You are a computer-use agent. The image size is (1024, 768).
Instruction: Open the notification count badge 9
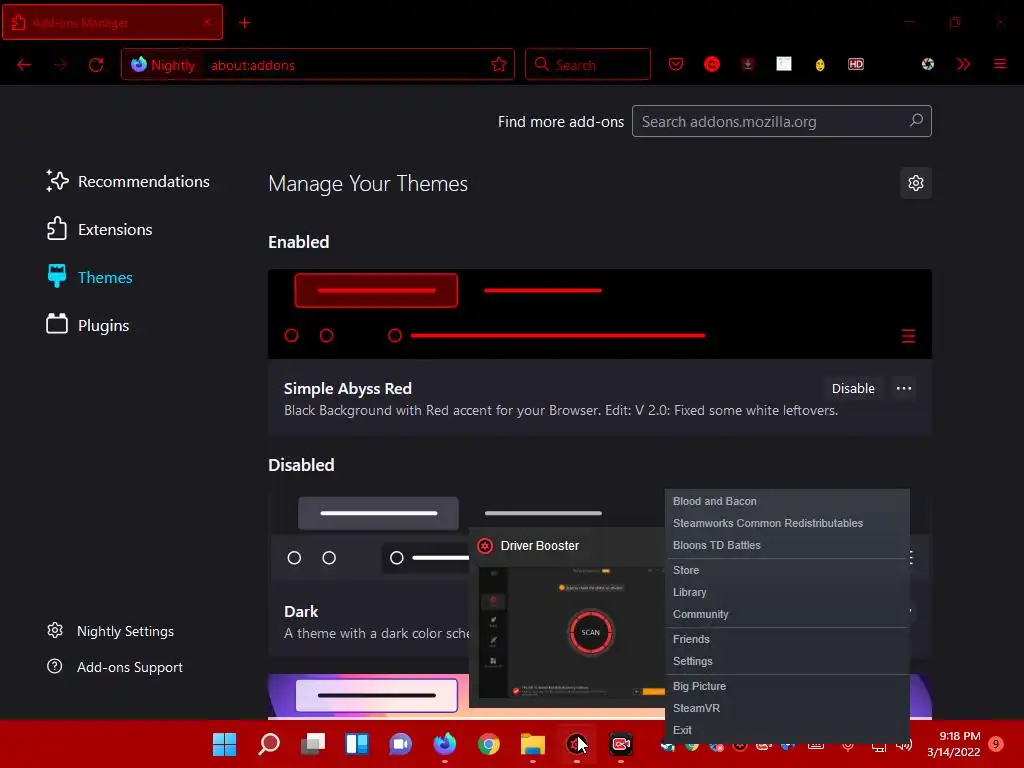(996, 743)
